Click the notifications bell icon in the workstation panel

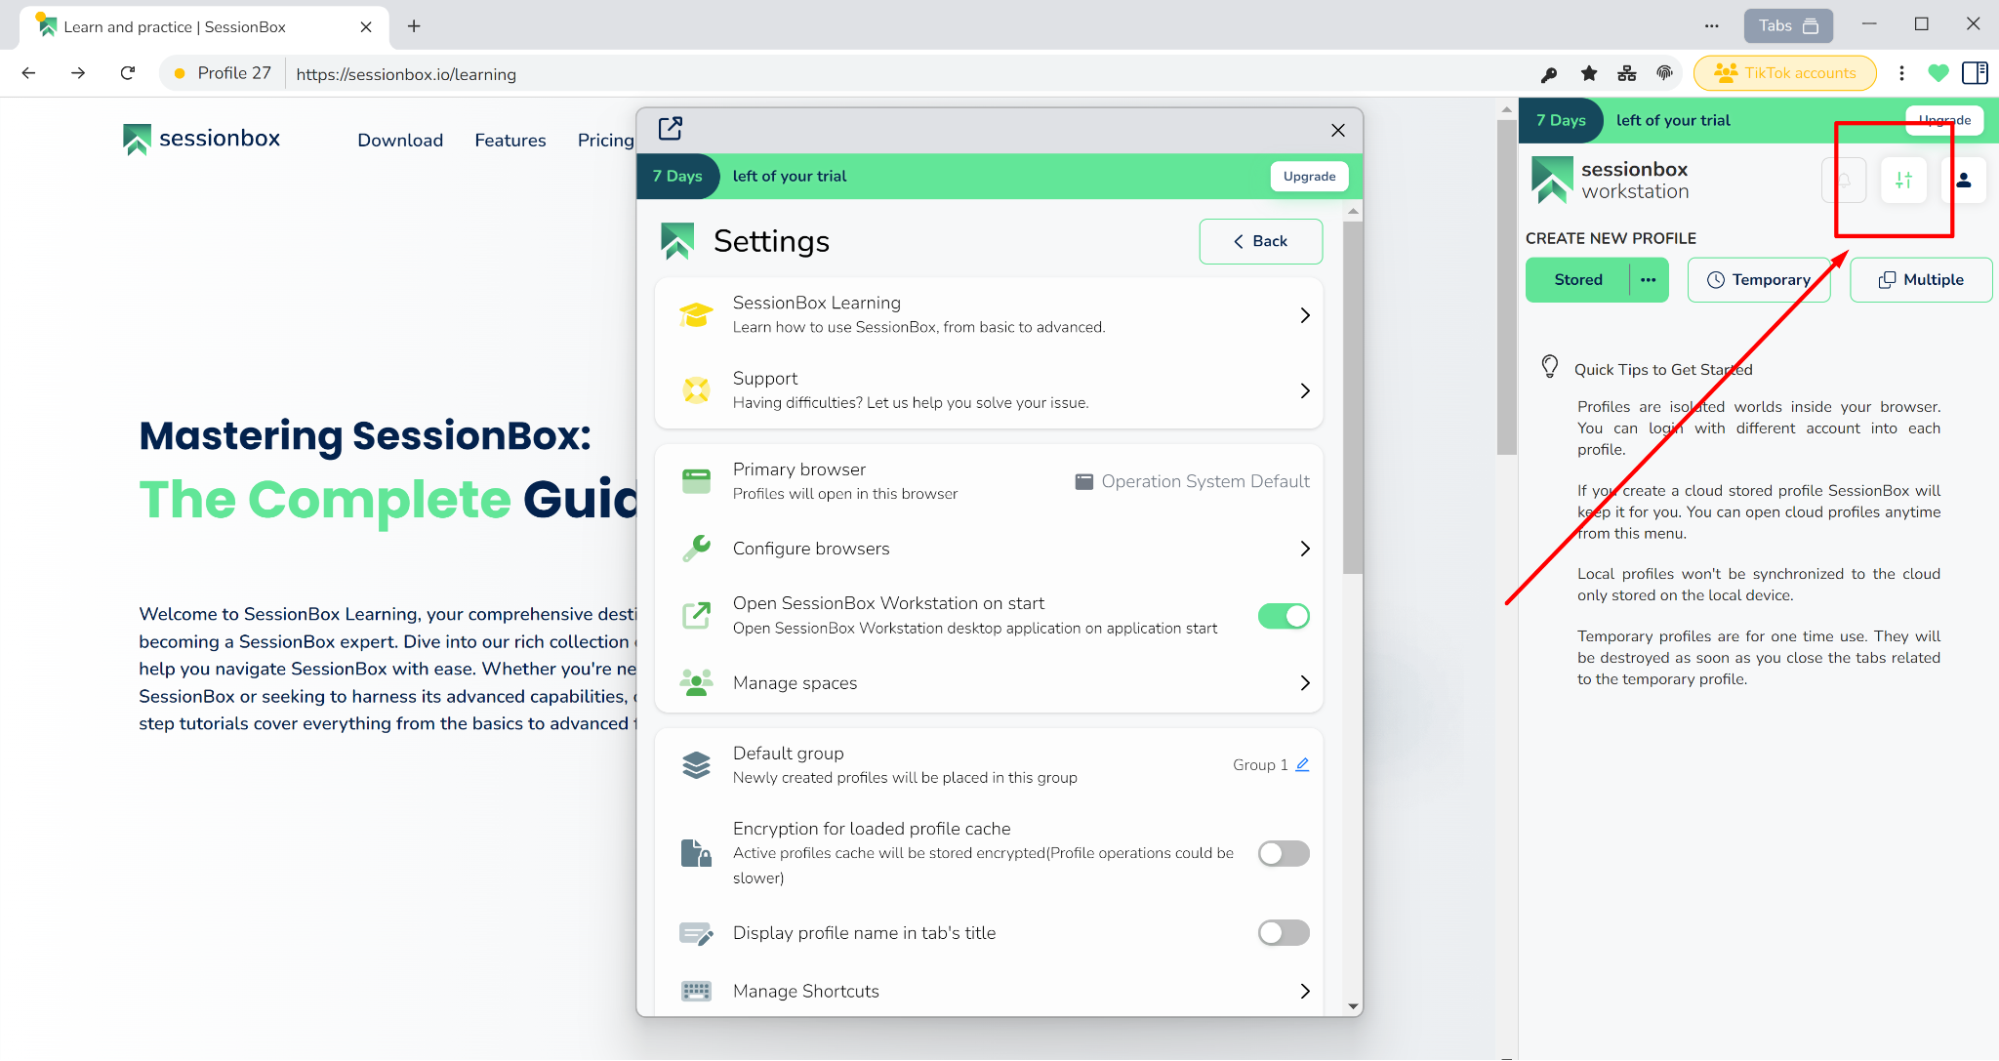[1844, 181]
